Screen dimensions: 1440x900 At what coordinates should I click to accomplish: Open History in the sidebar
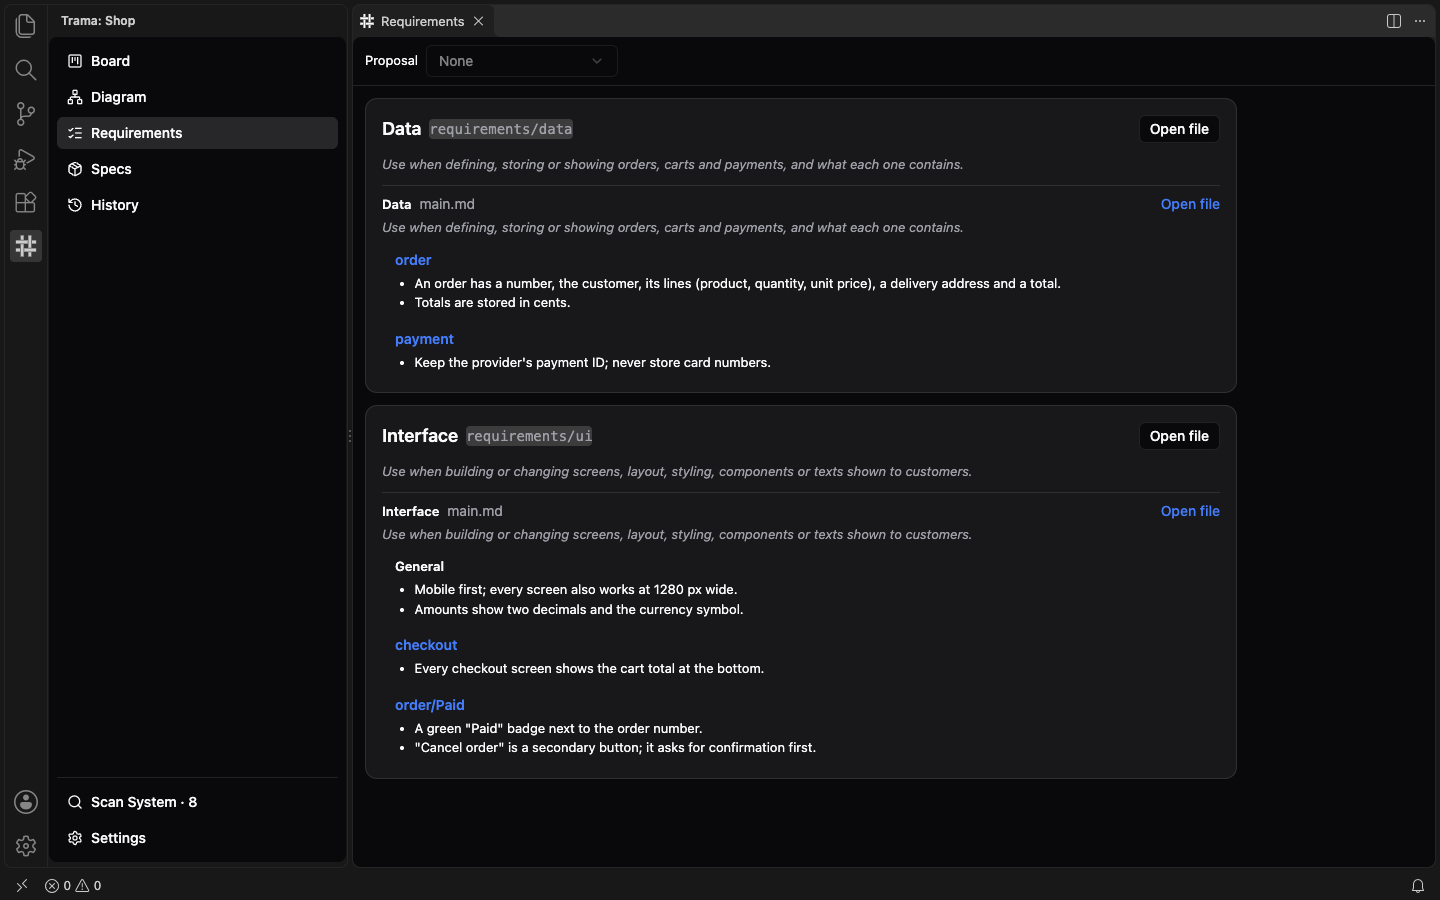coord(197,205)
